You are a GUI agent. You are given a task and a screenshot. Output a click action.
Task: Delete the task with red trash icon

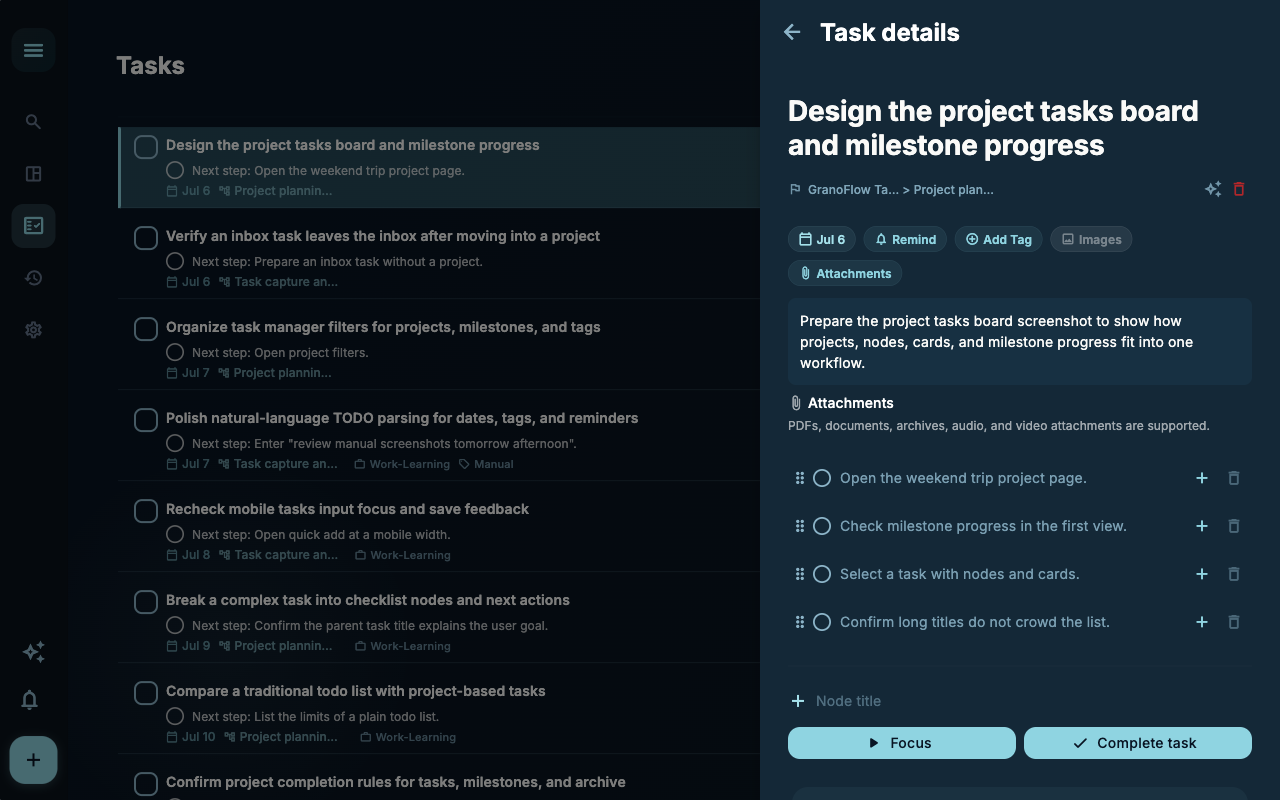coord(1239,189)
